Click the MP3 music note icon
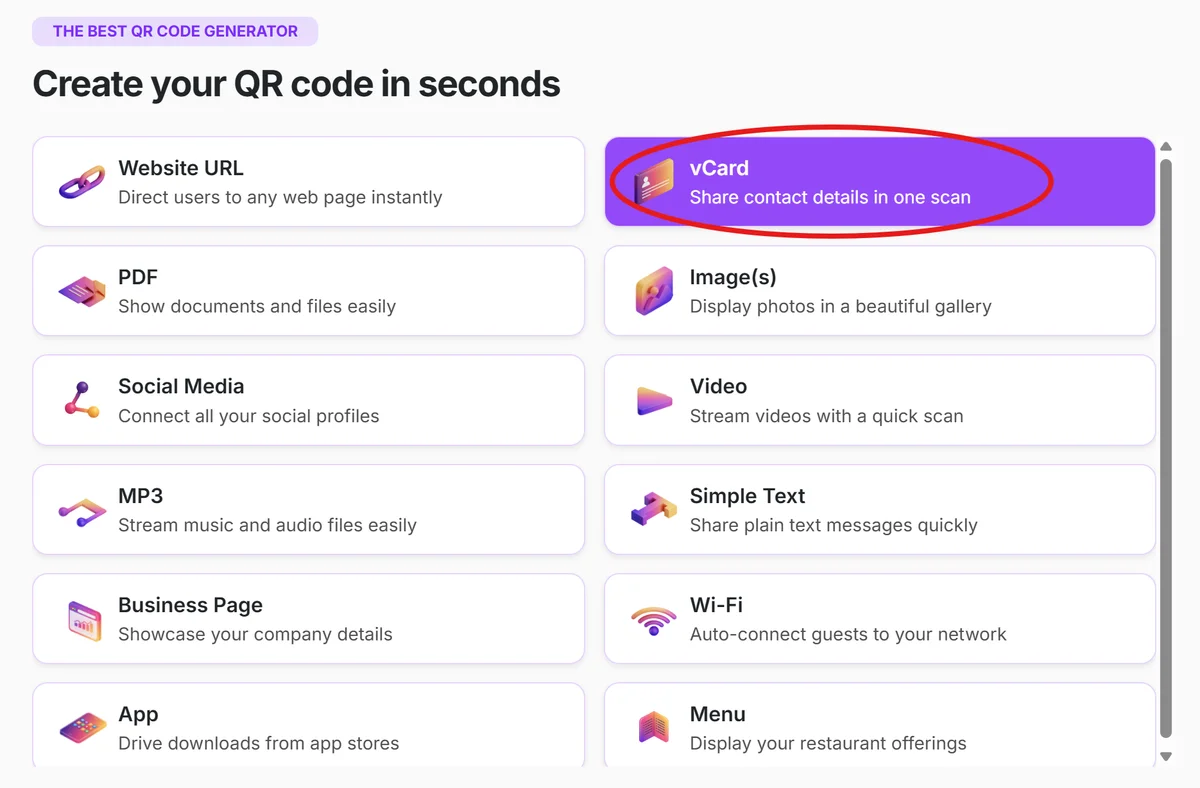1200x788 pixels. [x=83, y=509]
